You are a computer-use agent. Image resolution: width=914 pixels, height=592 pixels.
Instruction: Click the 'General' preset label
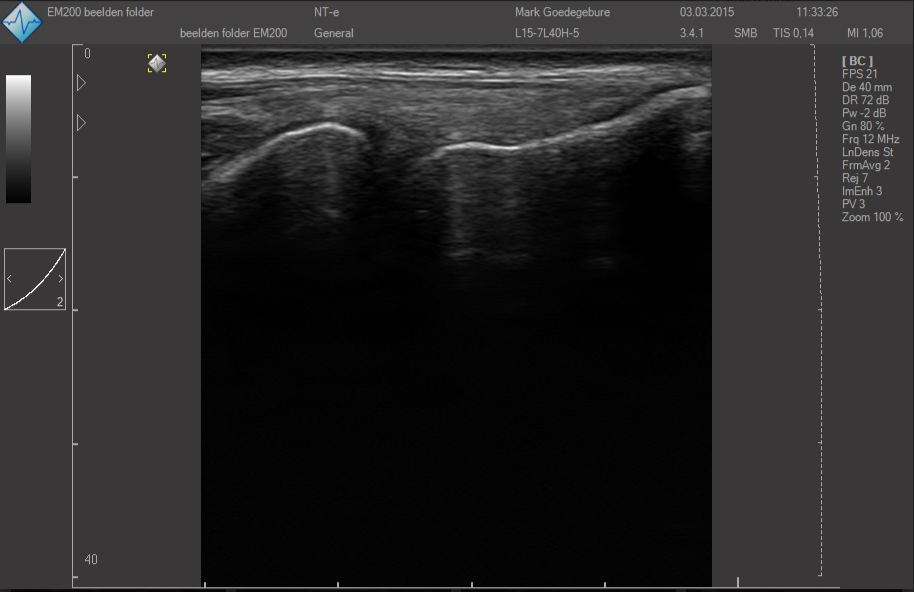(333, 33)
